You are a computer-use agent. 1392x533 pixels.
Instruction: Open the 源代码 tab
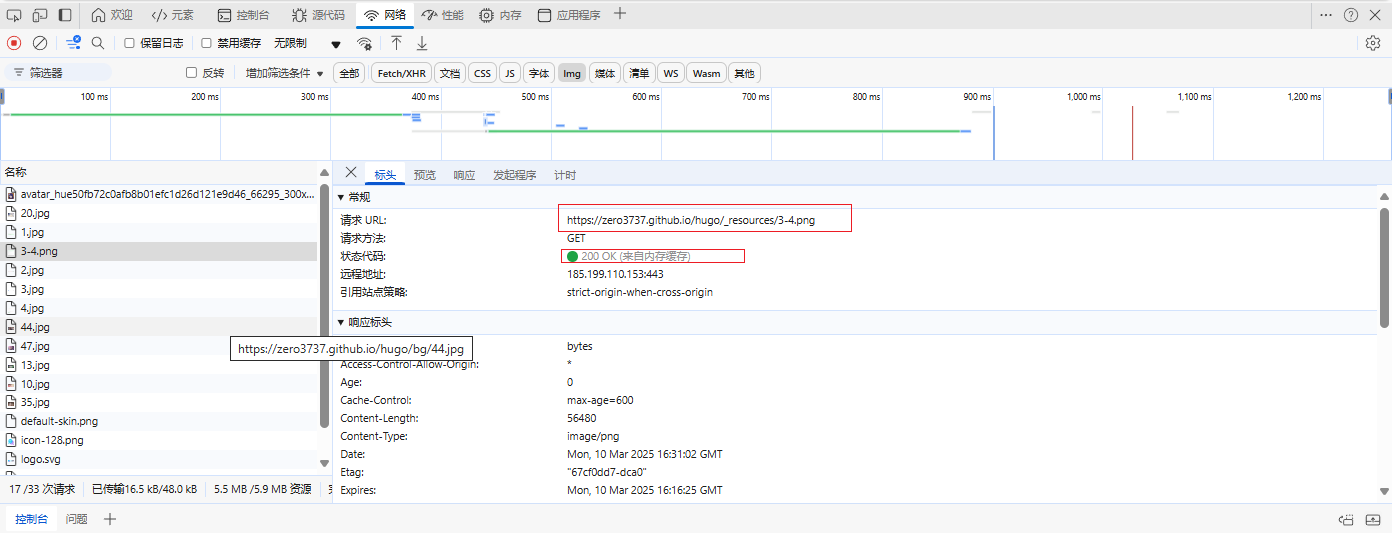pos(318,15)
